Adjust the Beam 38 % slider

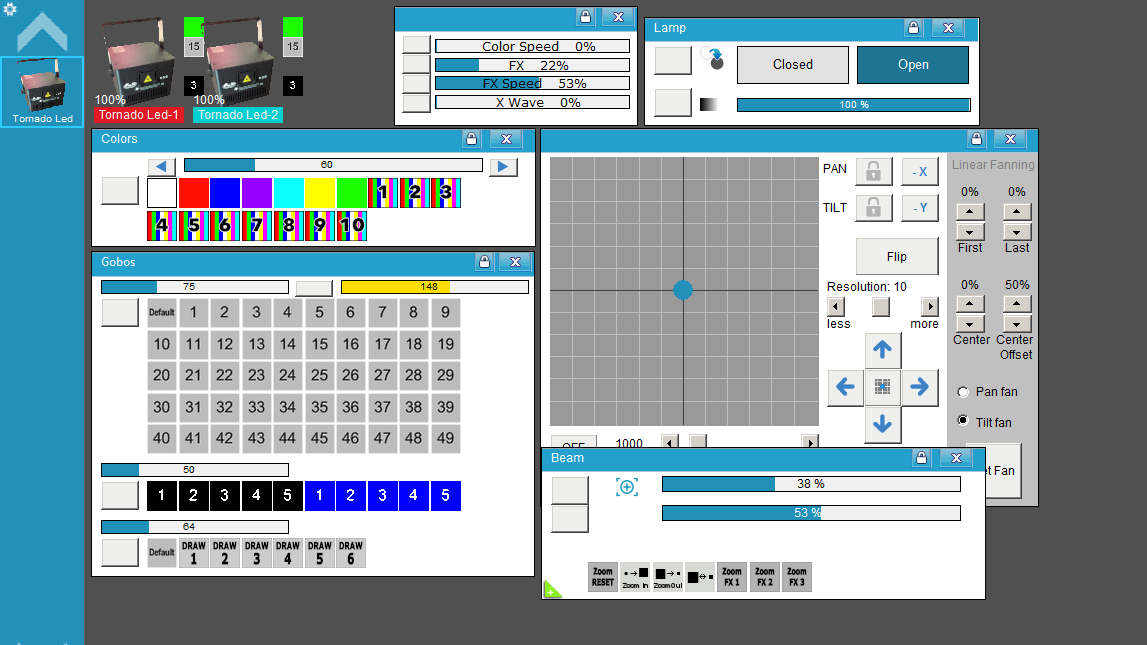[811, 484]
